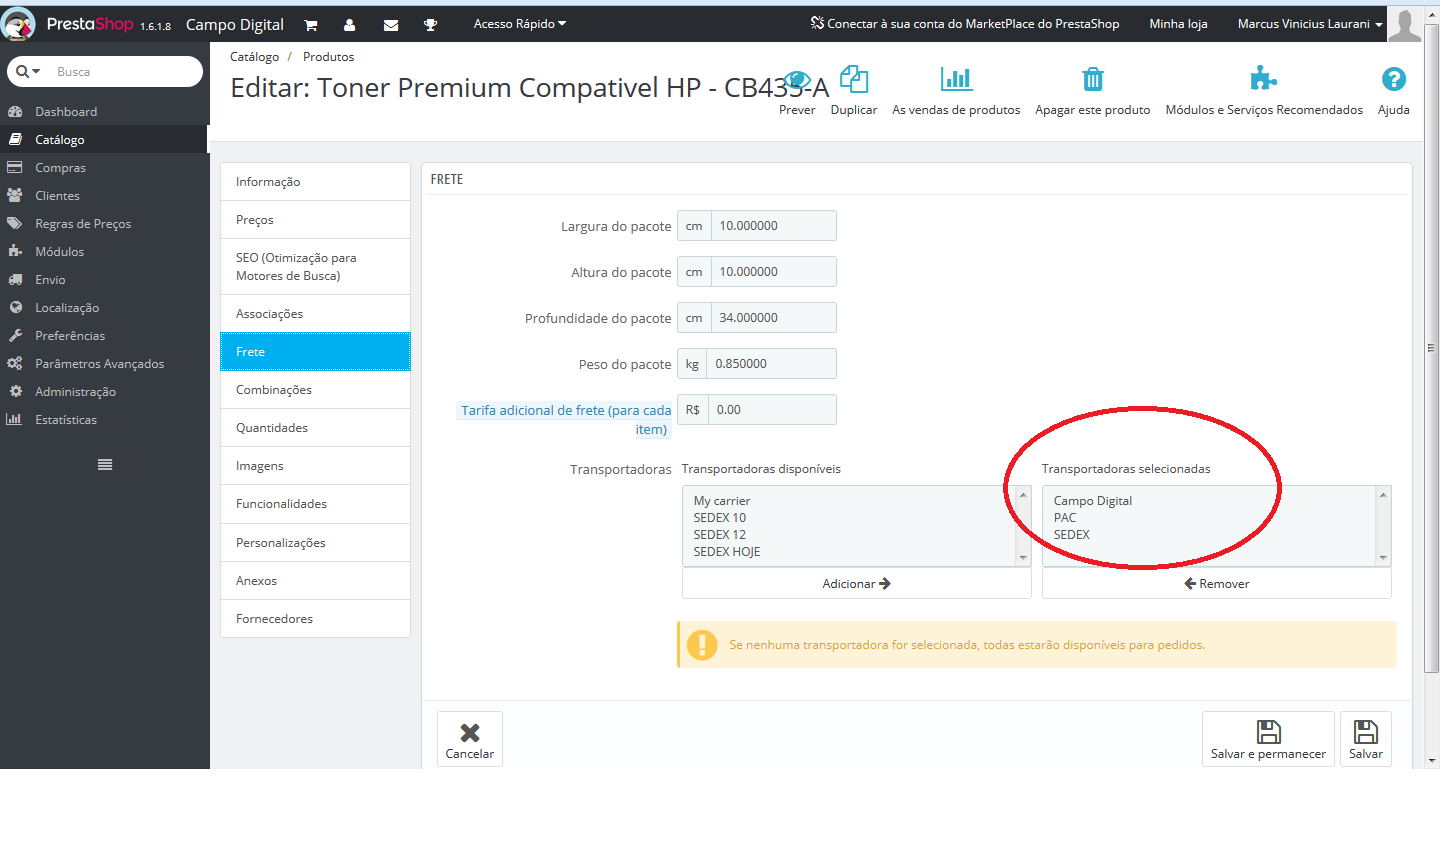The width and height of the screenshot is (1440, 860).
Task: Click the Peso do pacote field
Action: 771,364
